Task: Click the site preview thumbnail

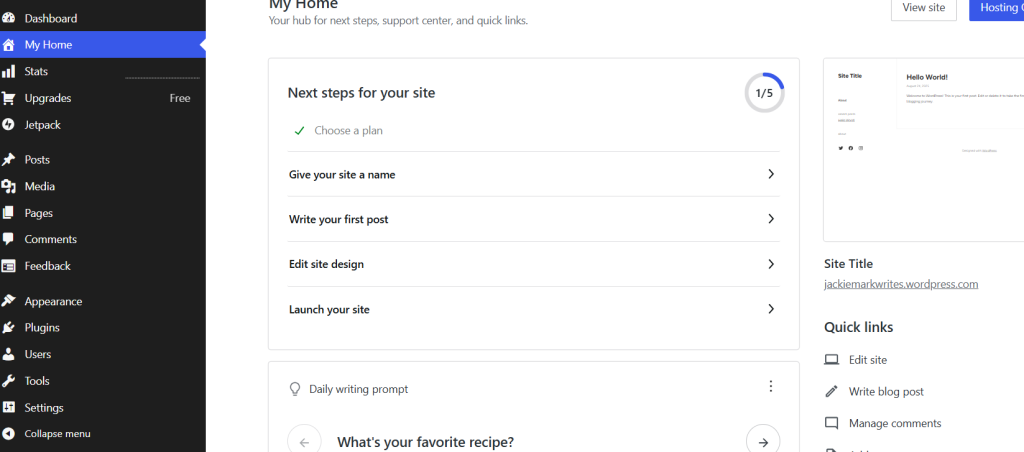Action: click(x=923, y=150)
